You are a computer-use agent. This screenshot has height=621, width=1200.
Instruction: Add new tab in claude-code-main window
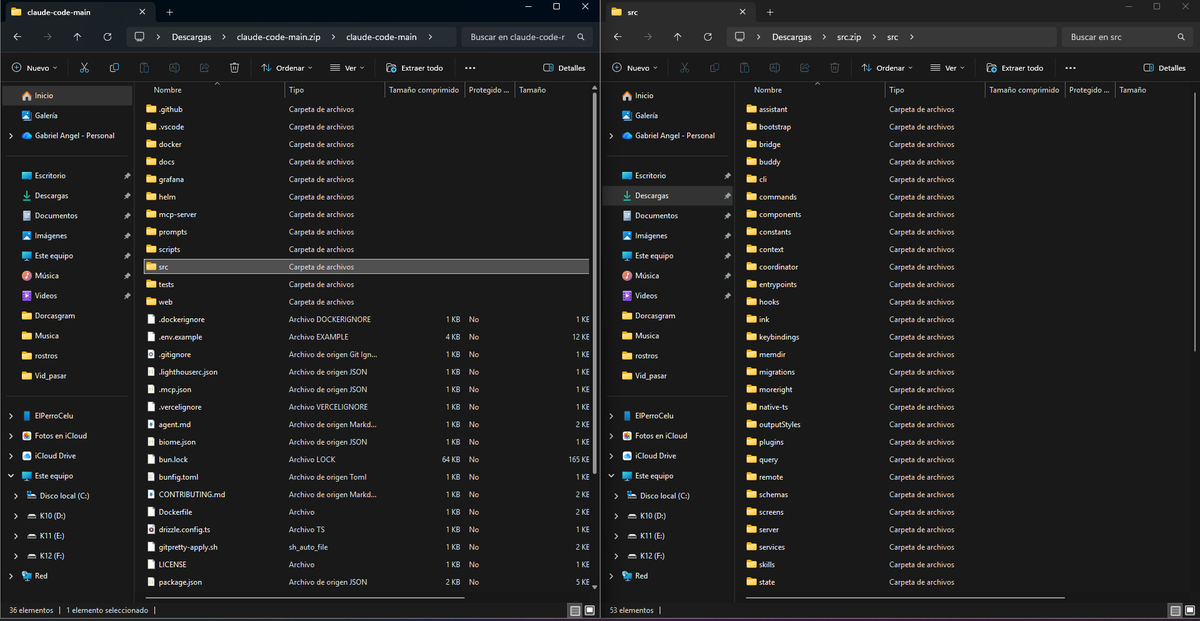click(x=169, y=12)
